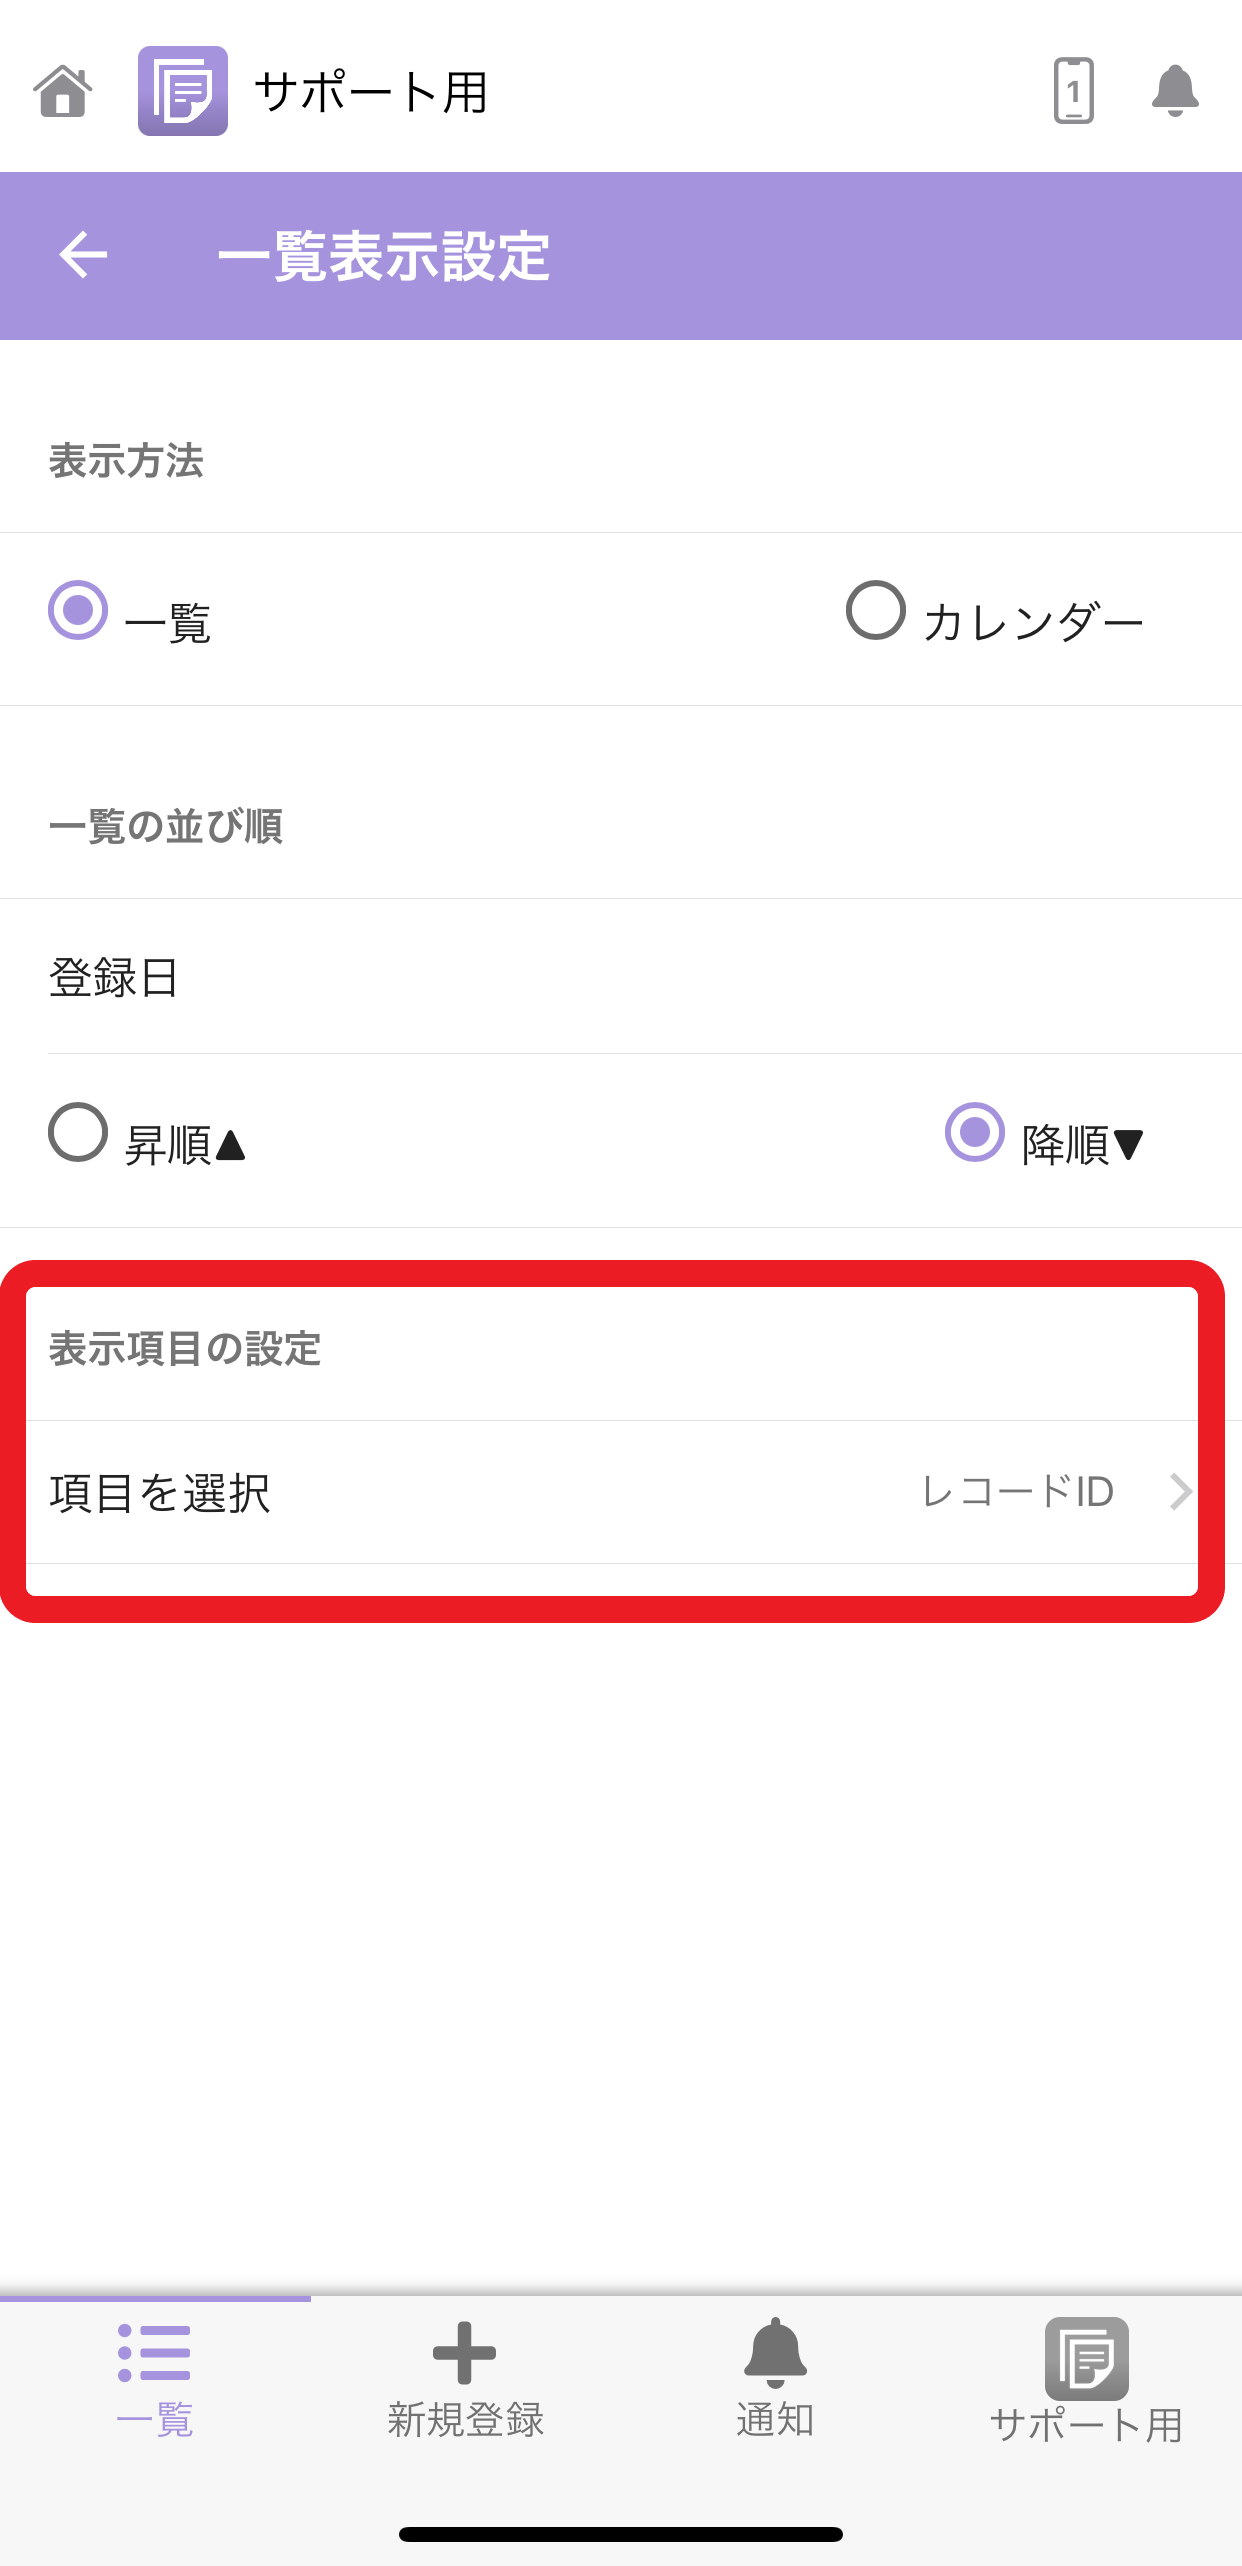Tap the list icon in bottom bar
The width and height of the screenshot is (1242, 2566).
154,2352
